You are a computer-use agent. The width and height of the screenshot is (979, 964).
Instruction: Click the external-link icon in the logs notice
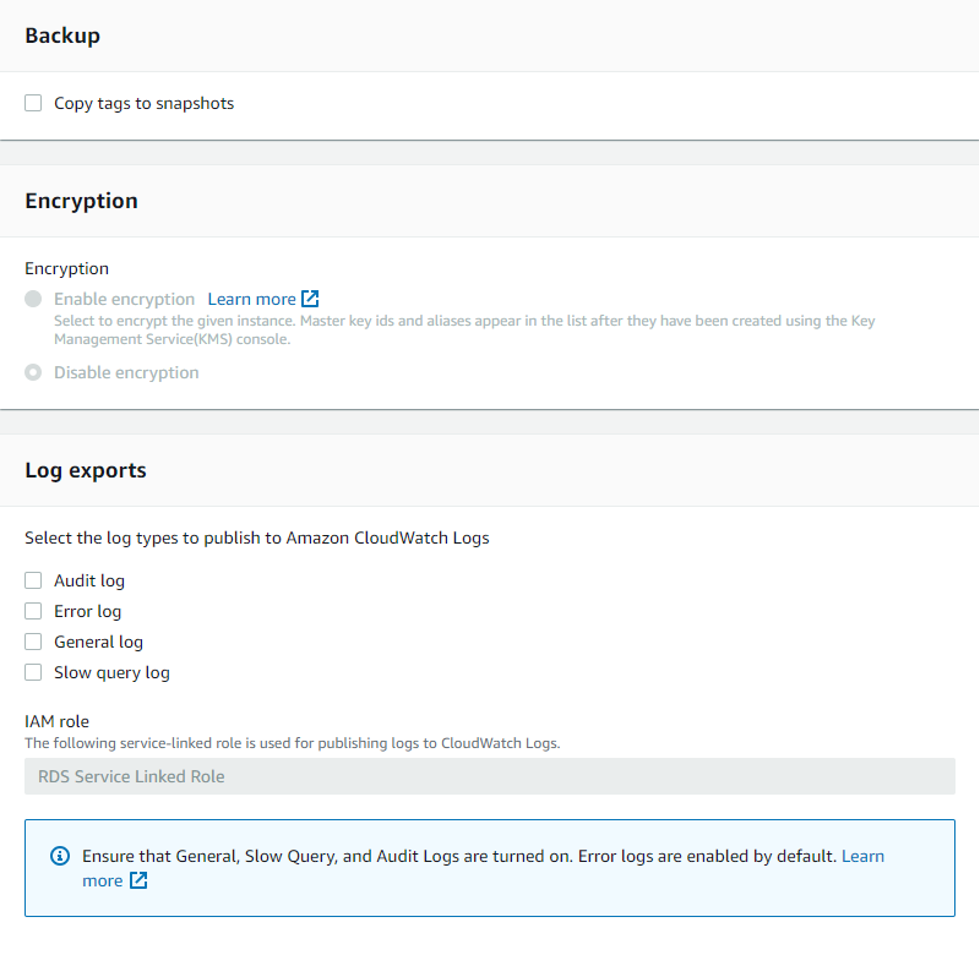pyautogui.click(x=139, y=881)
